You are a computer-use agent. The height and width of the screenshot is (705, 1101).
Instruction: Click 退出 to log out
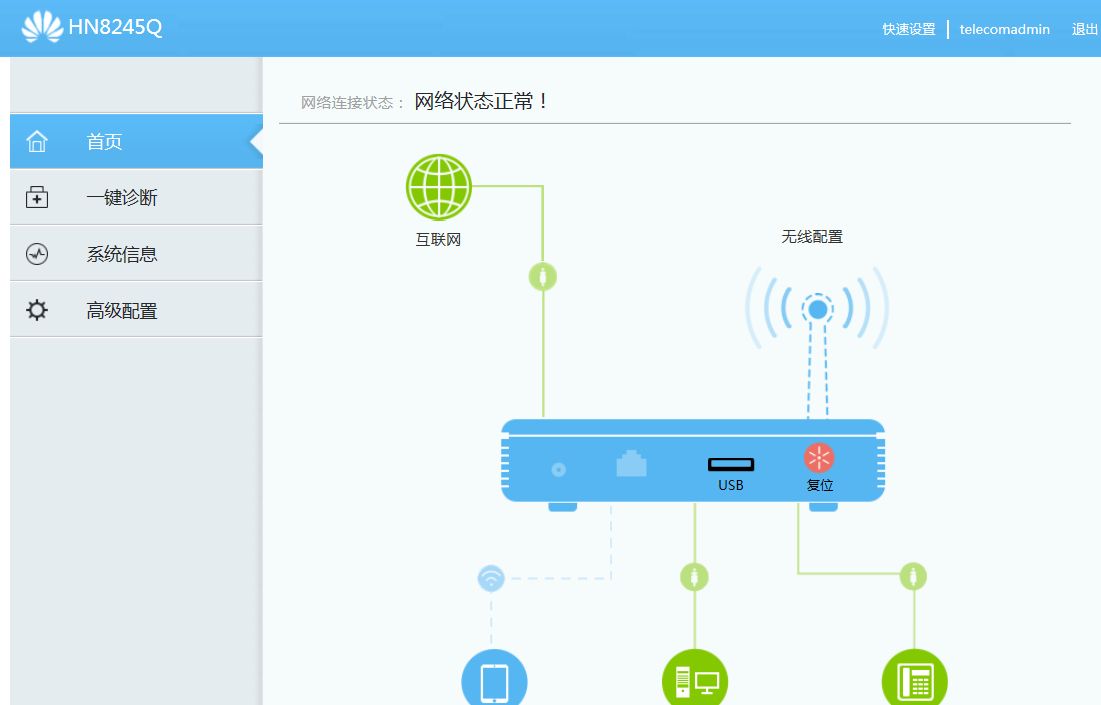tap(1084, 29)
